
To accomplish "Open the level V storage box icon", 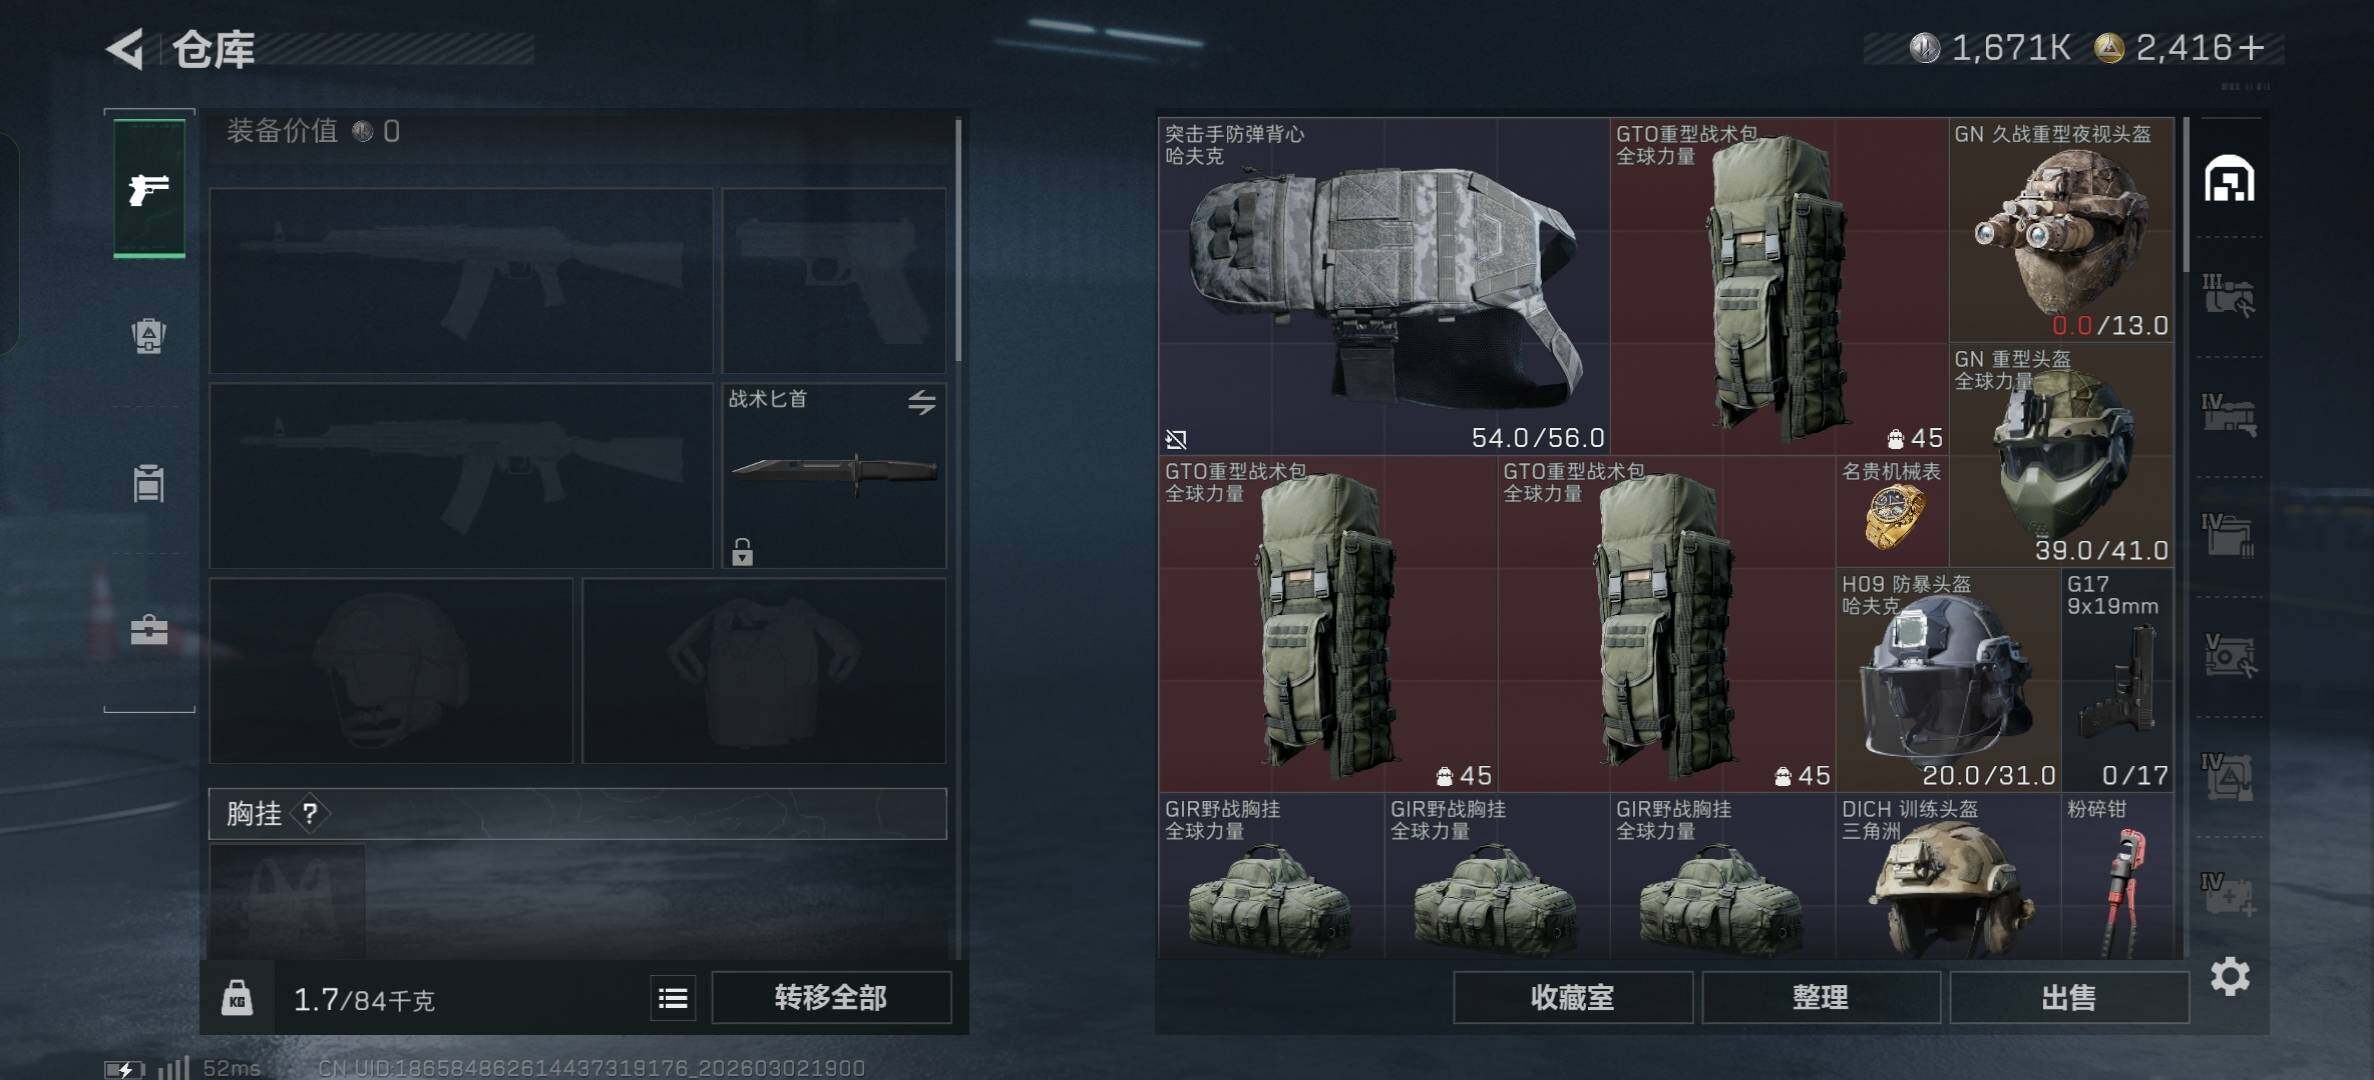I will (2229, 655).
